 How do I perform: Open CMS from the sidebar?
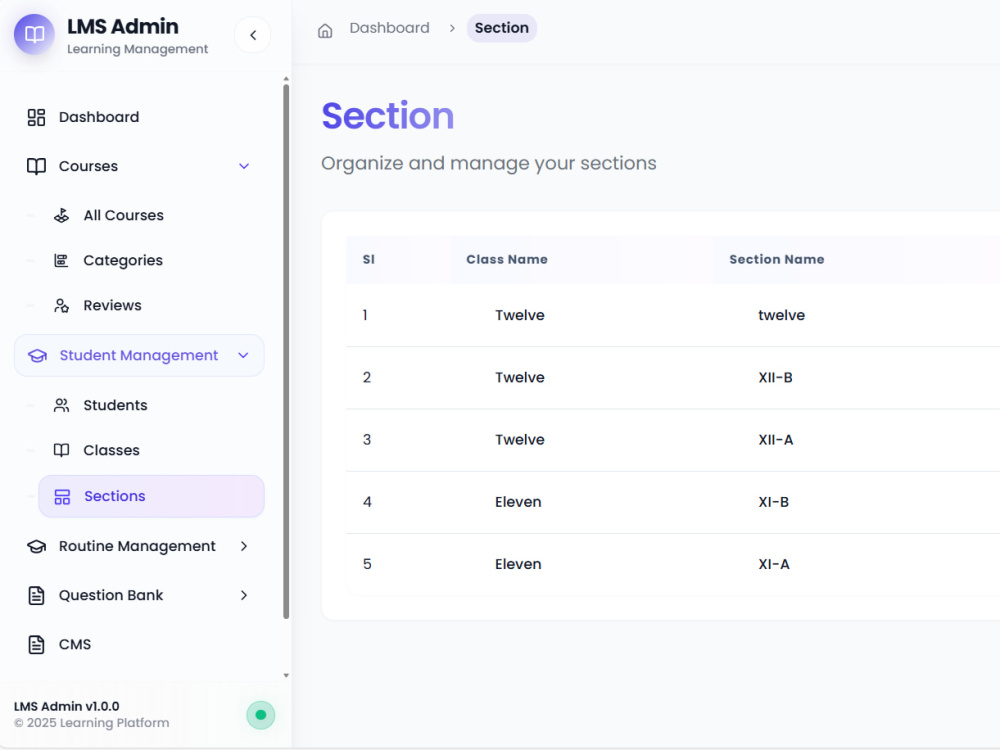pos(75,645)
